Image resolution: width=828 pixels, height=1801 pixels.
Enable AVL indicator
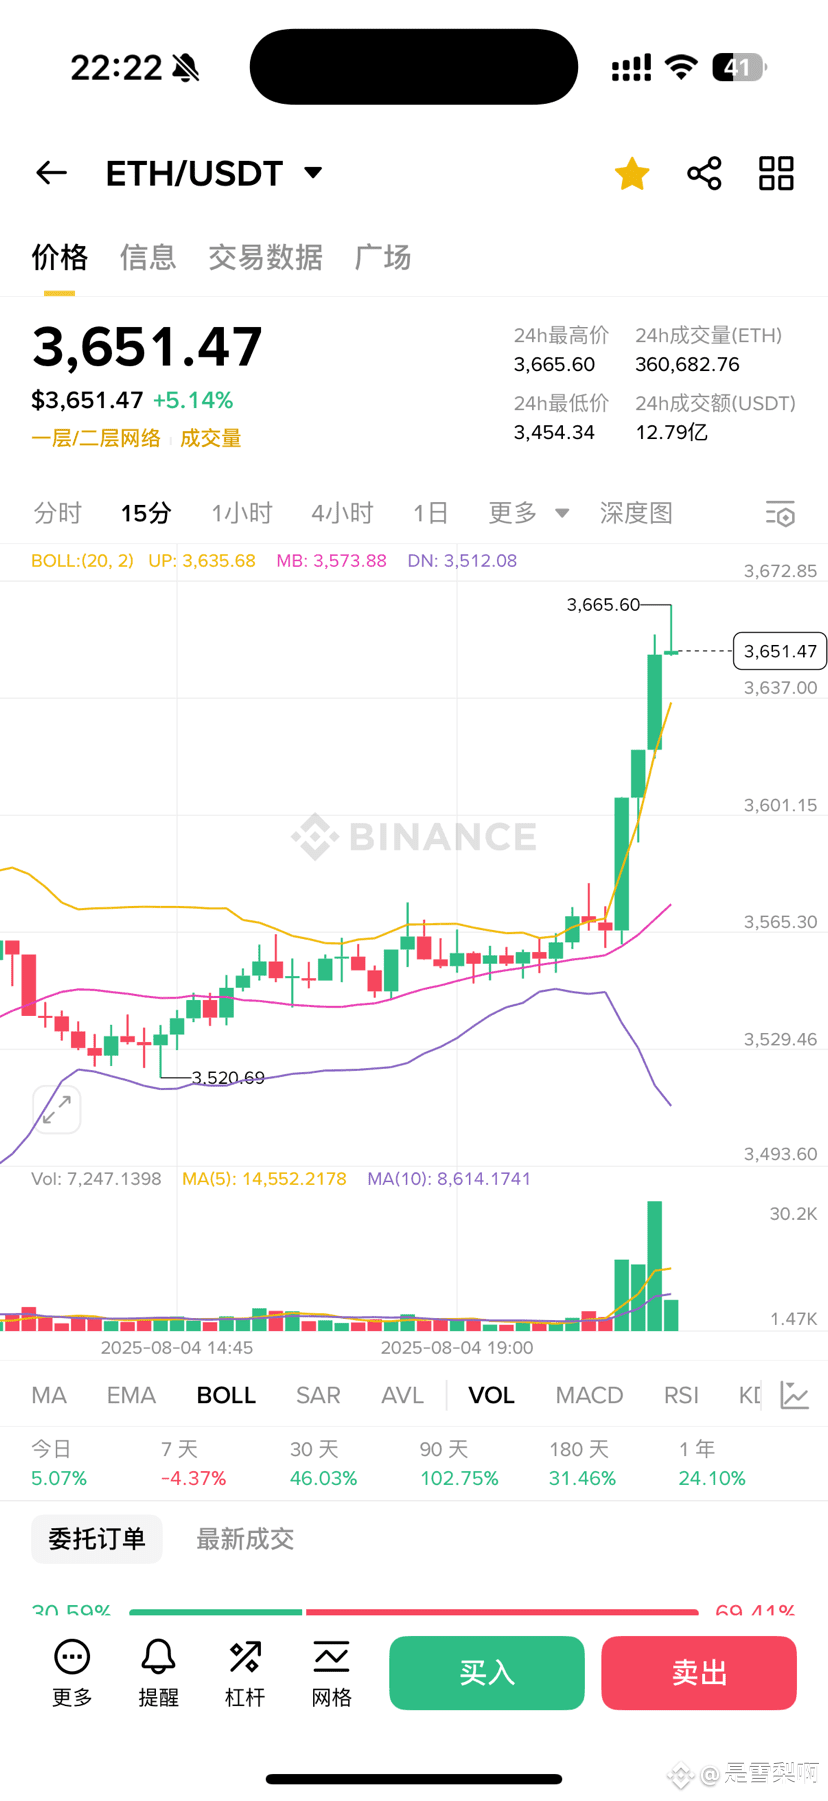click(402, 1395)
